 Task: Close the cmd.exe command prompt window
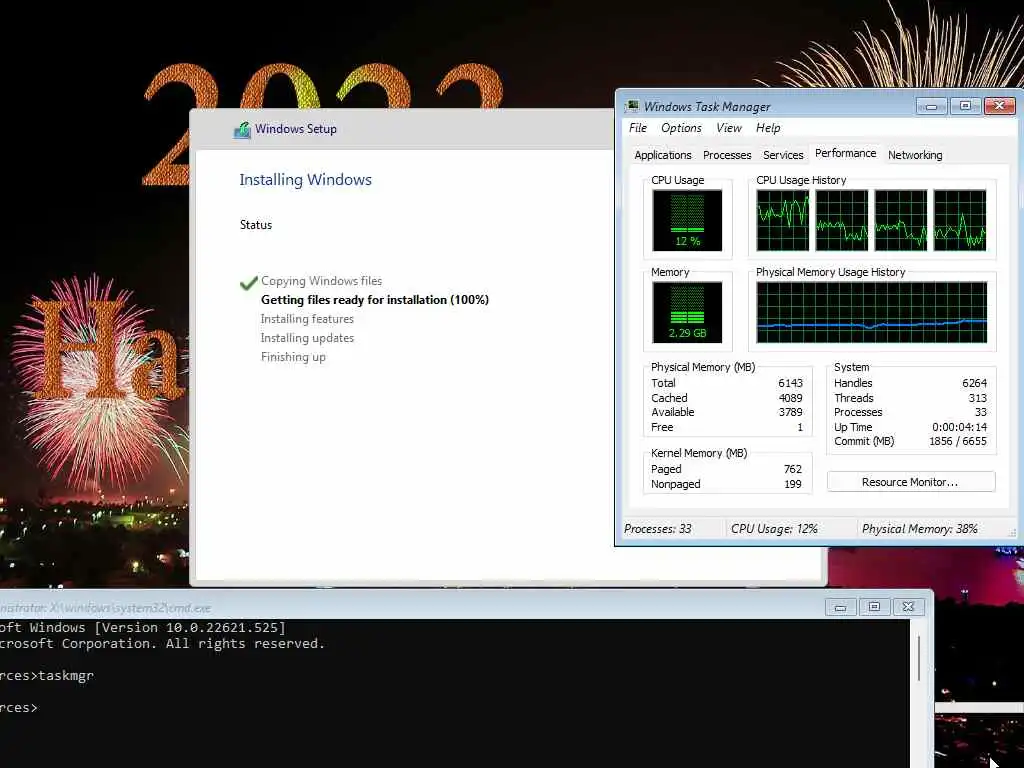pos(908,607)
